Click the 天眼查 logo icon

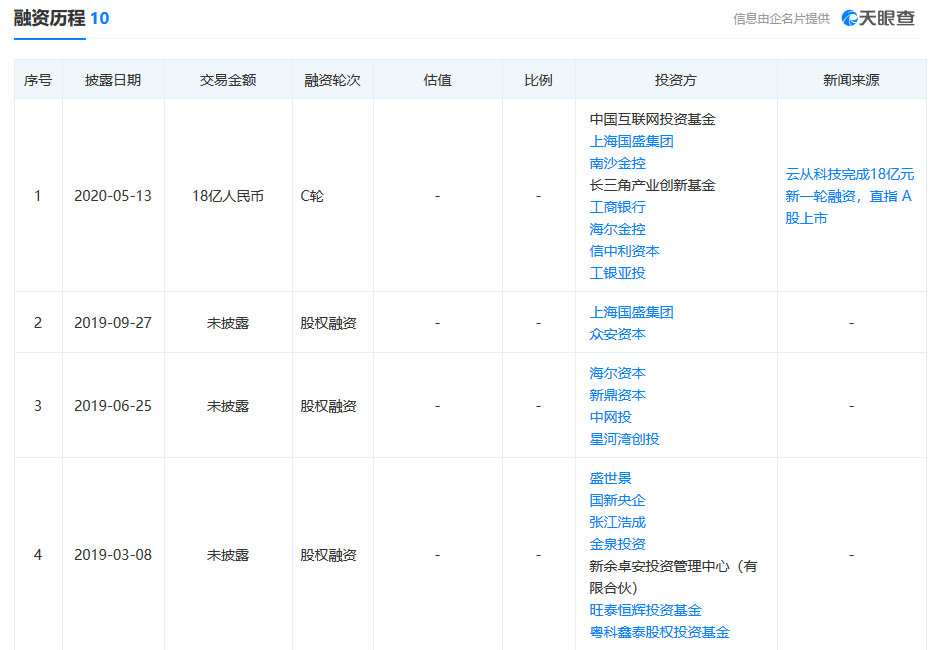pyautogui.click(x=878, y=18)
